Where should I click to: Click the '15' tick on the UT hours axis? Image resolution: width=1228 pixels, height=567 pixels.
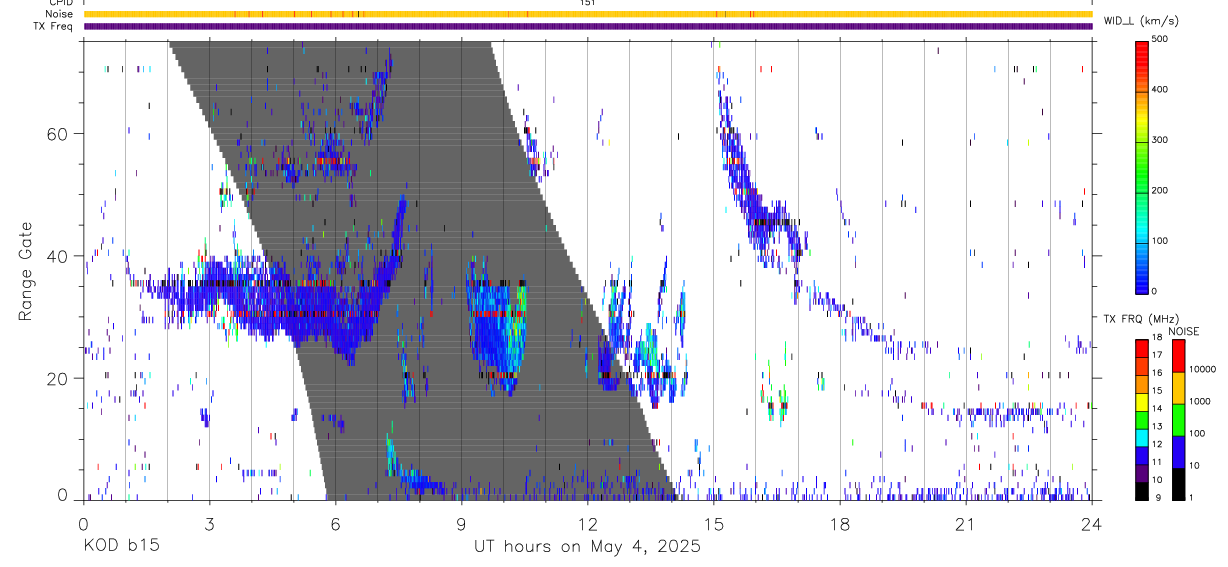pyautogui.click(x=713, y=525)
